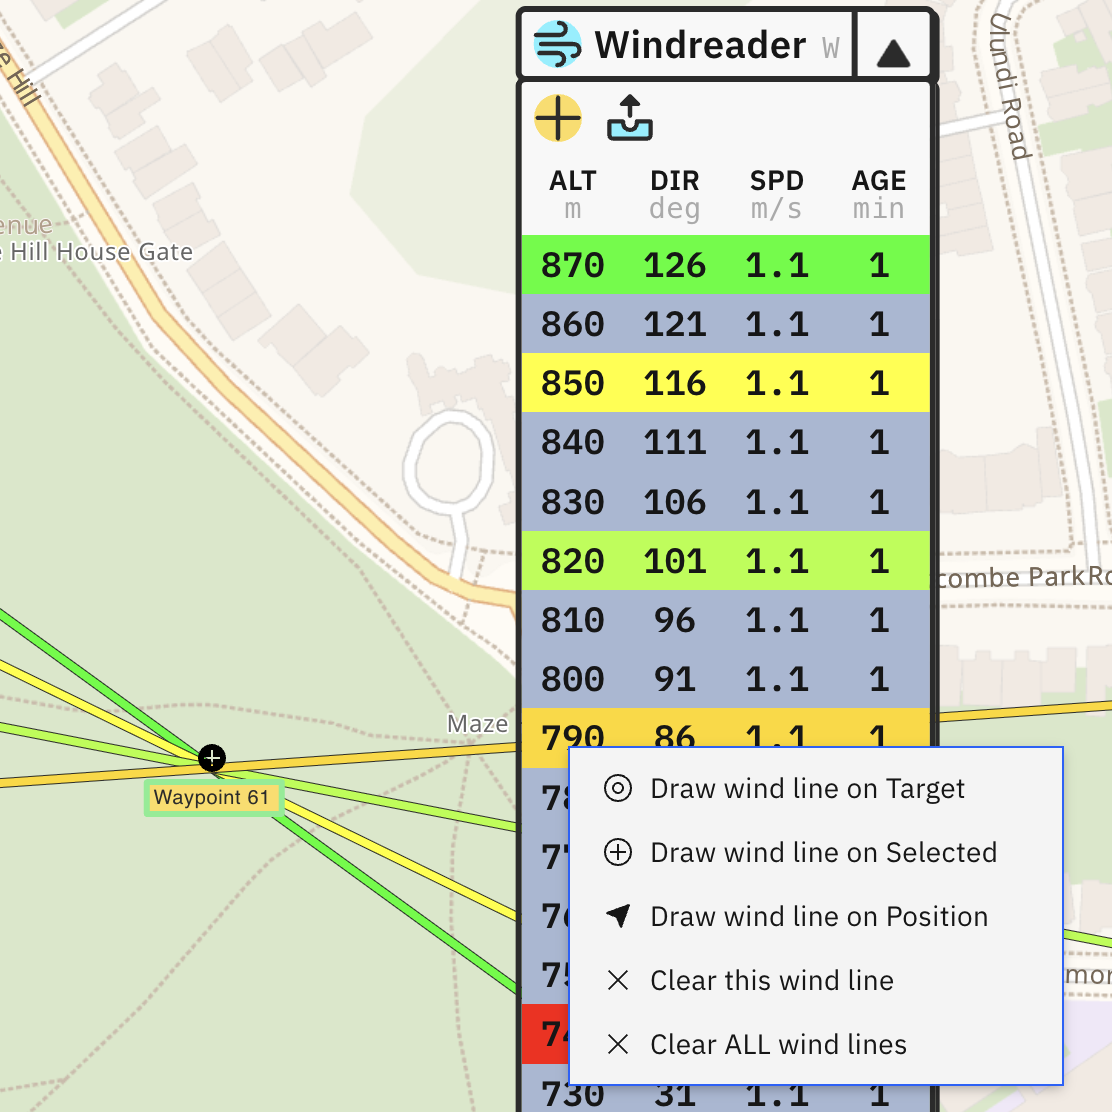
Task: Click the navigation arrow icon beside Position
Action: [618, 916]
